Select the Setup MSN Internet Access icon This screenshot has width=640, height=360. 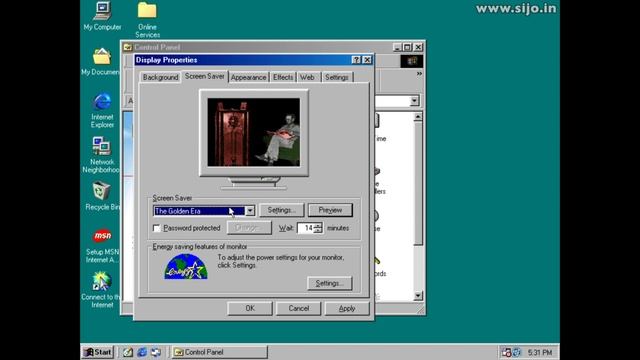coord(102,245)
